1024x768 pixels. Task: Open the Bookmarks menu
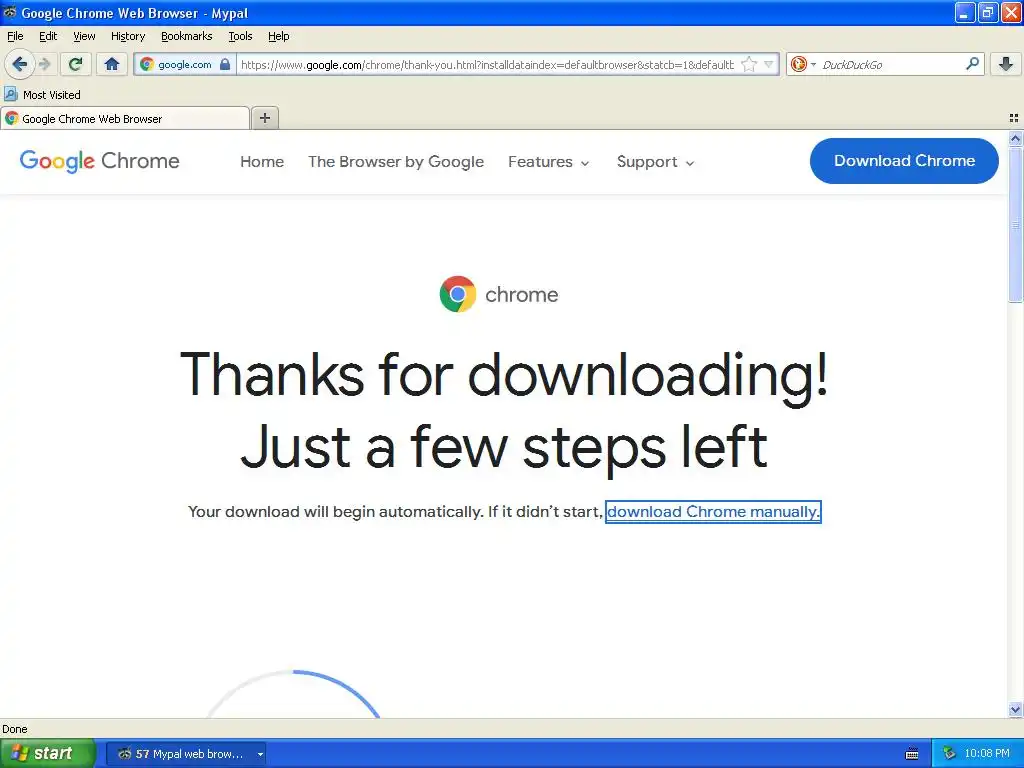[x=187, y=36]
